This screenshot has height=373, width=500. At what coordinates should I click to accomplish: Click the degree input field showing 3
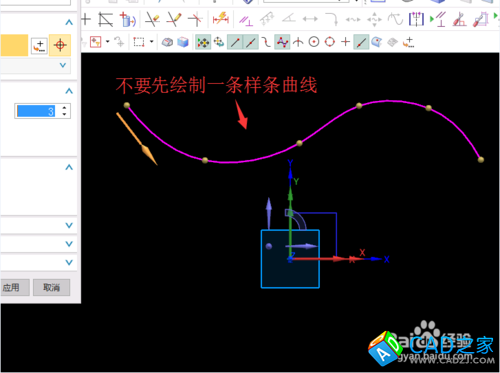(36, 111)
